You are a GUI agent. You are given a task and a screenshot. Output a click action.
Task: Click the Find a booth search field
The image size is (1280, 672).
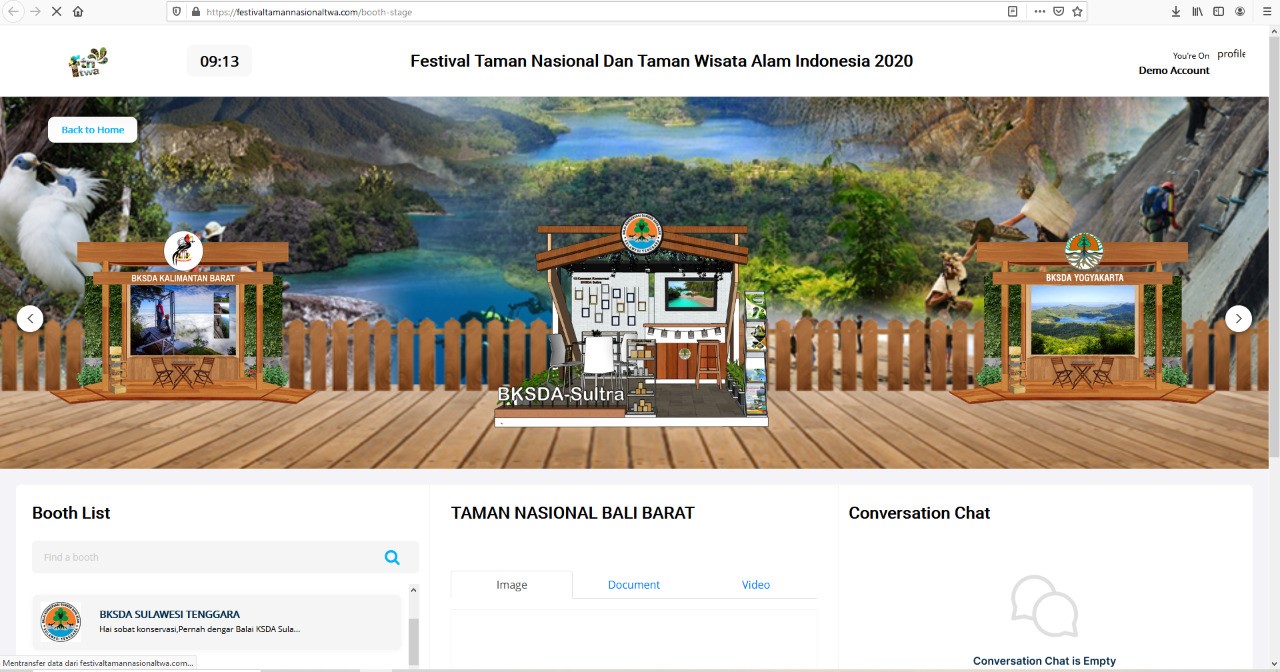(x=205, y=558)
